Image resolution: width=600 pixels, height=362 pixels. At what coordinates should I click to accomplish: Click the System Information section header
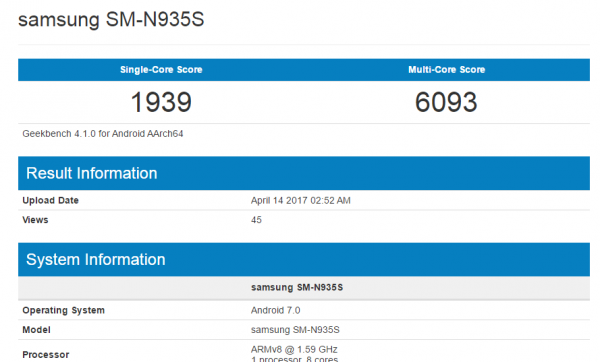point(304,259)
